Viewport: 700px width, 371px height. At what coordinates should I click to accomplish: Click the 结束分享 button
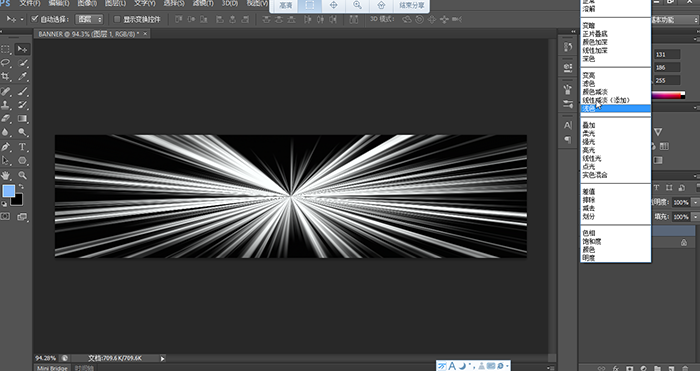click(x=412, y=5)
